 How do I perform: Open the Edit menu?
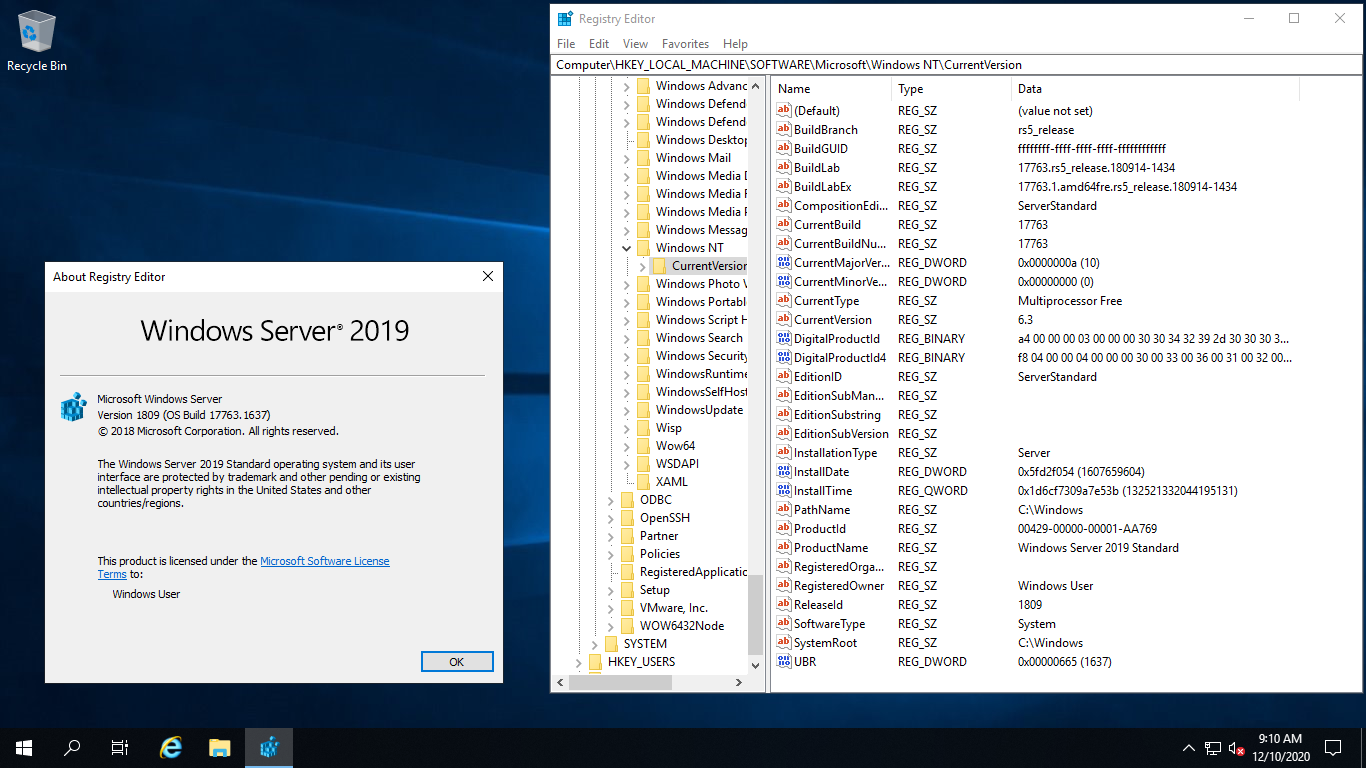click(599, 44)
